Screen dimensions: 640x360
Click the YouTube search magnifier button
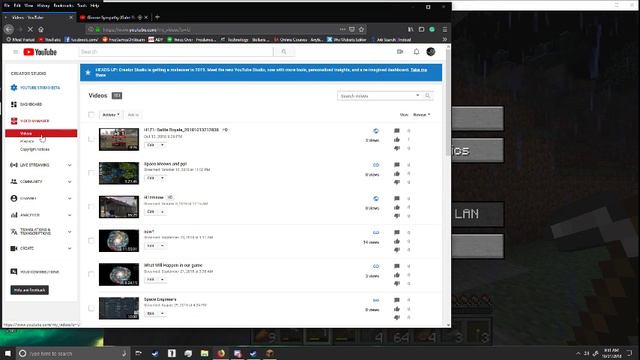click(284, 52)
